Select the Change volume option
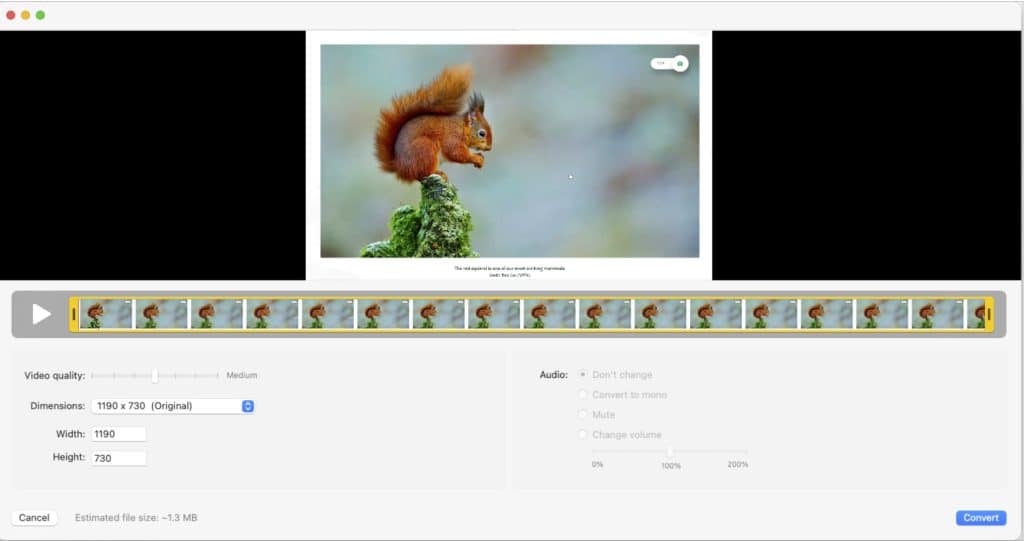Viewport: 1024px width, 541px height. point(583,434)
